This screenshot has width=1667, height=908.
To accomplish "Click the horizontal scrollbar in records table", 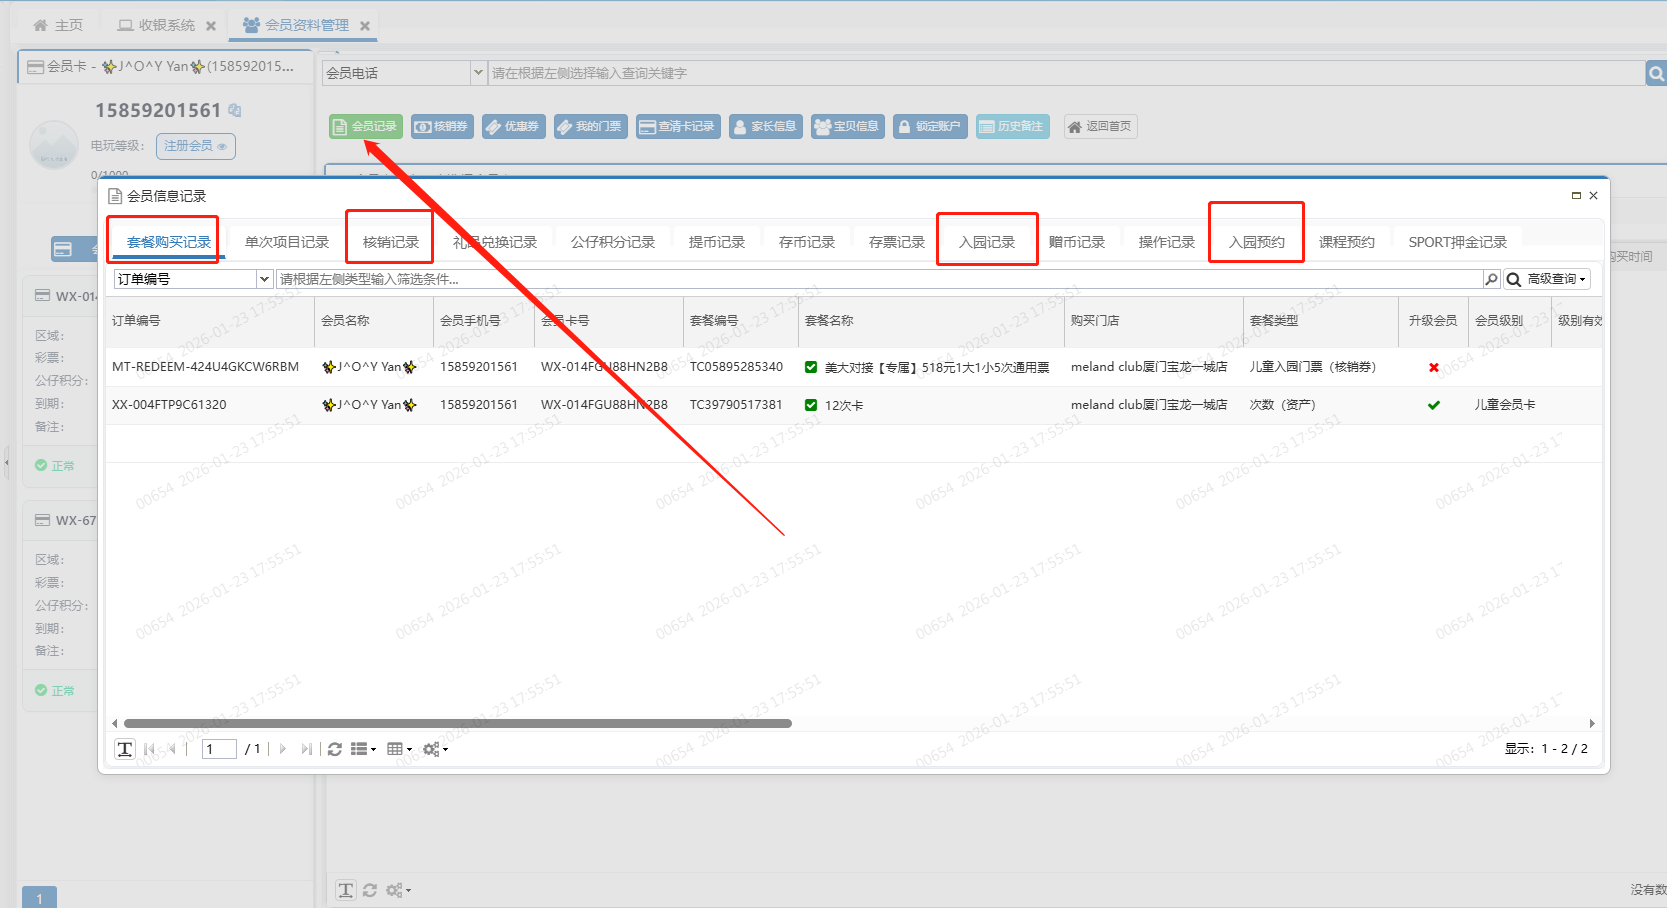I will coord(457,723).
